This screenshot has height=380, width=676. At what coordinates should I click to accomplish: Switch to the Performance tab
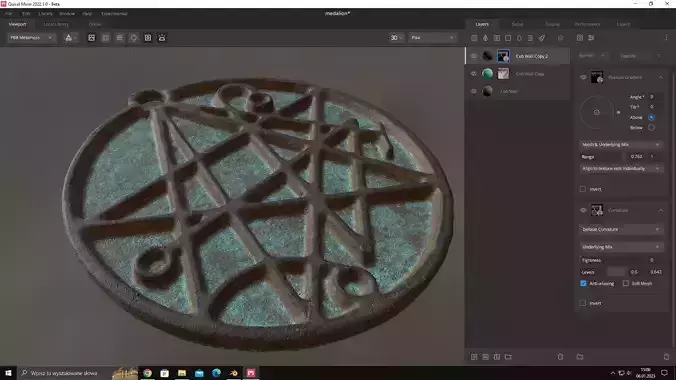click(588, 25)
